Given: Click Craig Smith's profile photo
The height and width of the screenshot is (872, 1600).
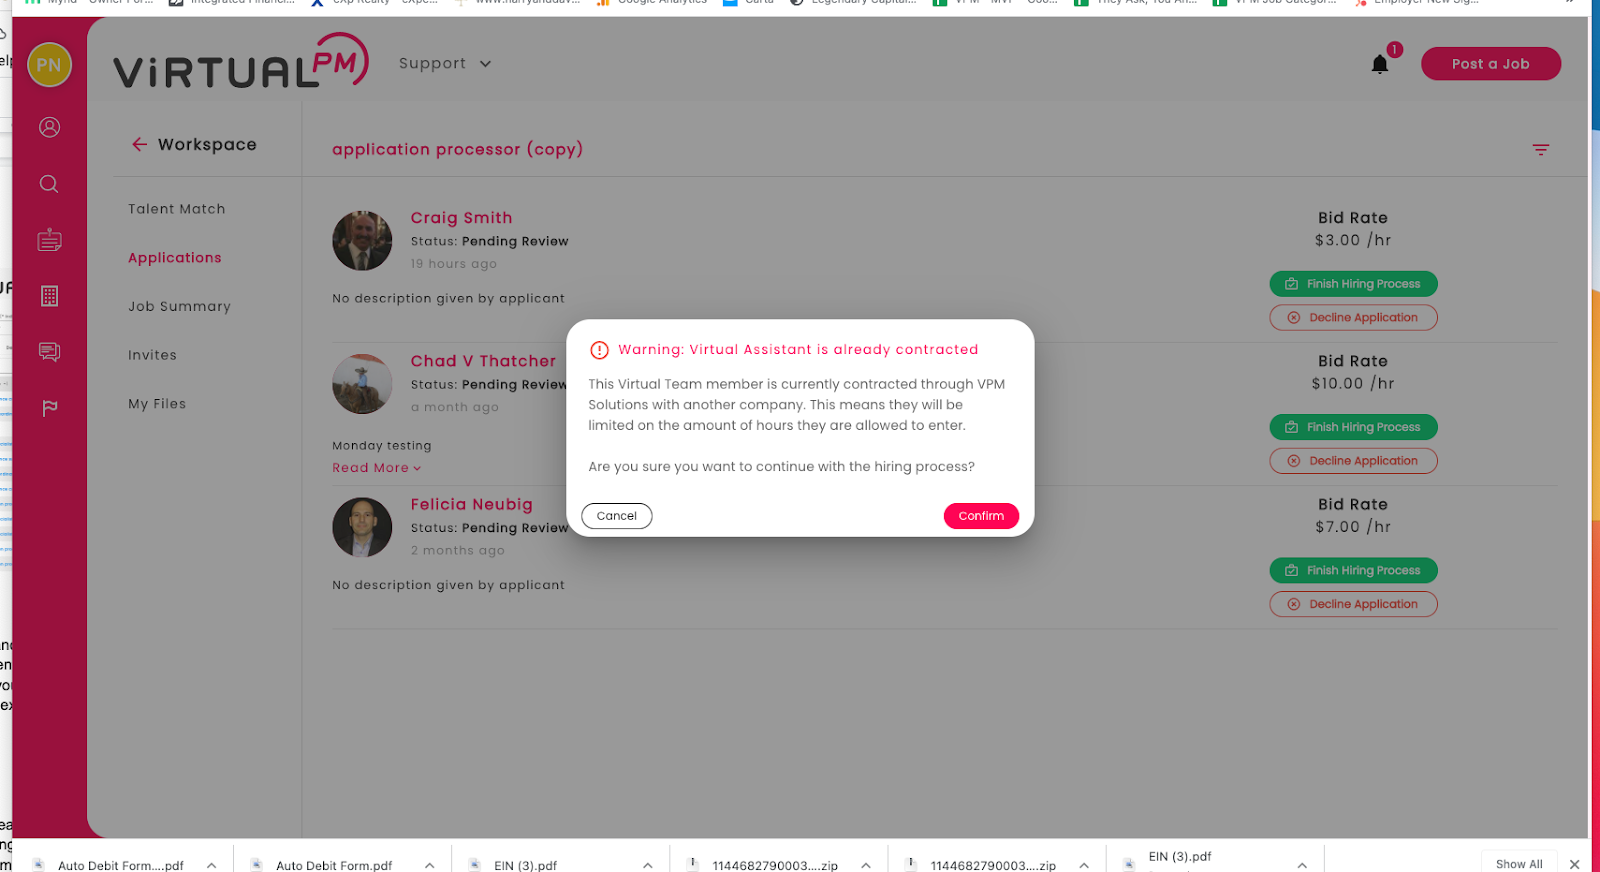Looking at the screenshot, I should (362, 241).
